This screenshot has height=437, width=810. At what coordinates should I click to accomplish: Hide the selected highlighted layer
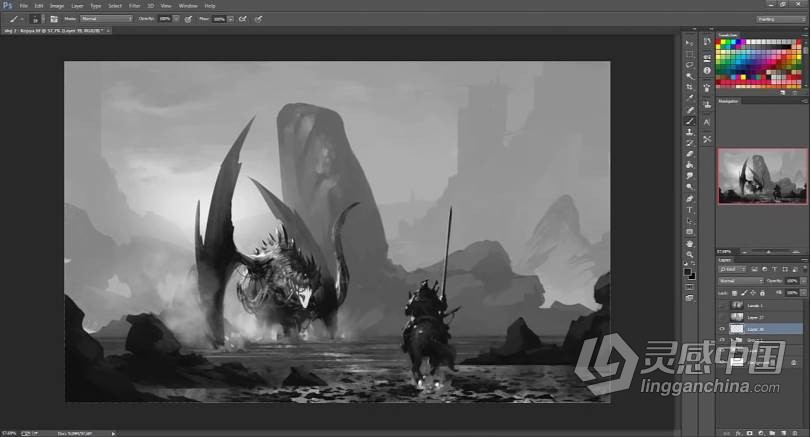[722, 329]
